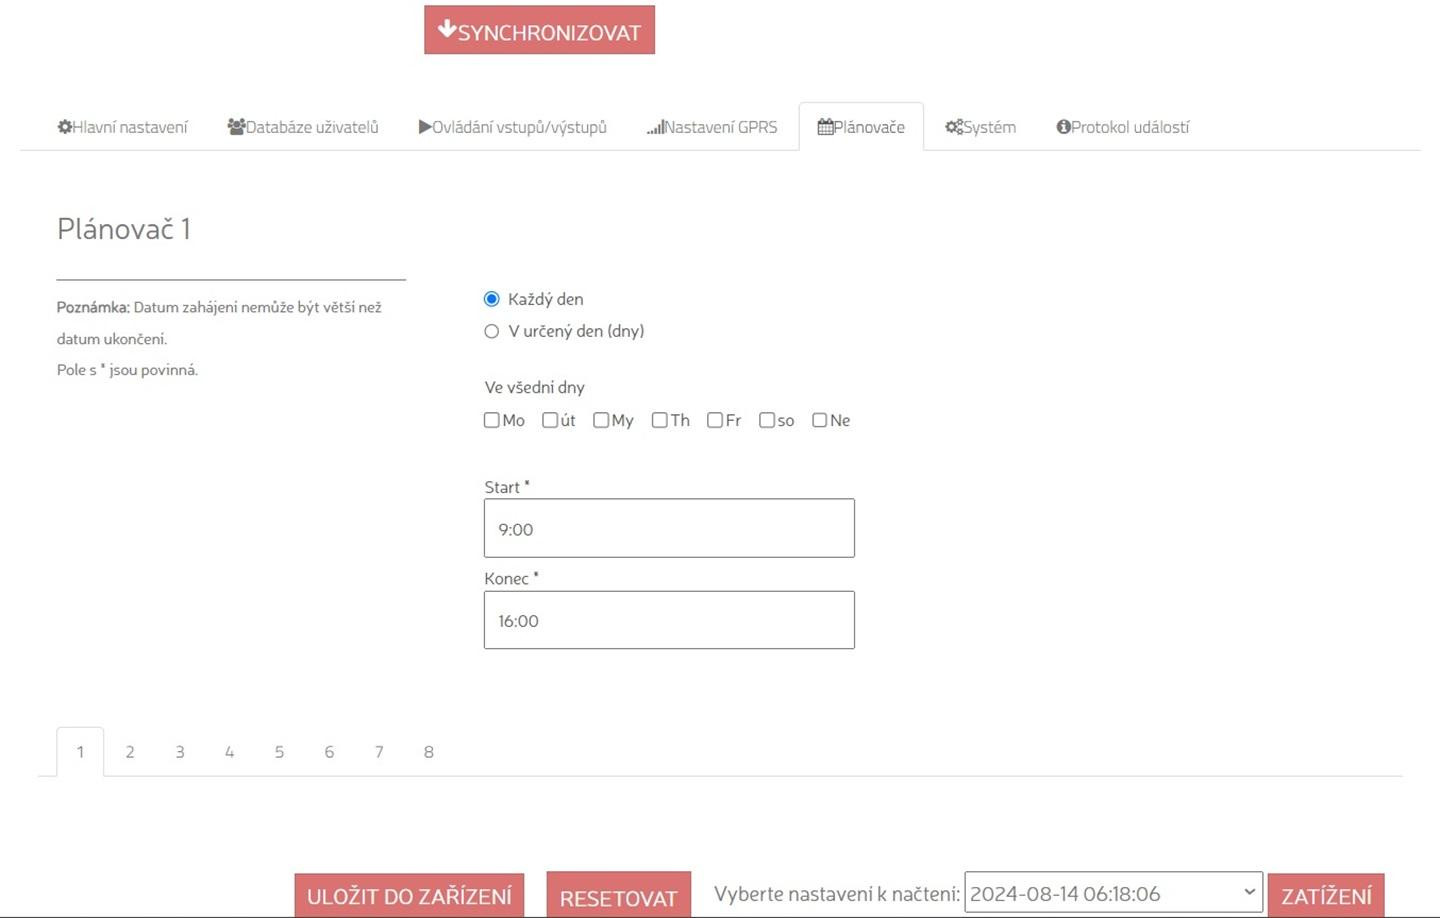This screenshot has height=918, width=1440.
Task: Select the V určený den (dny) option
Action: pos(492,331)
